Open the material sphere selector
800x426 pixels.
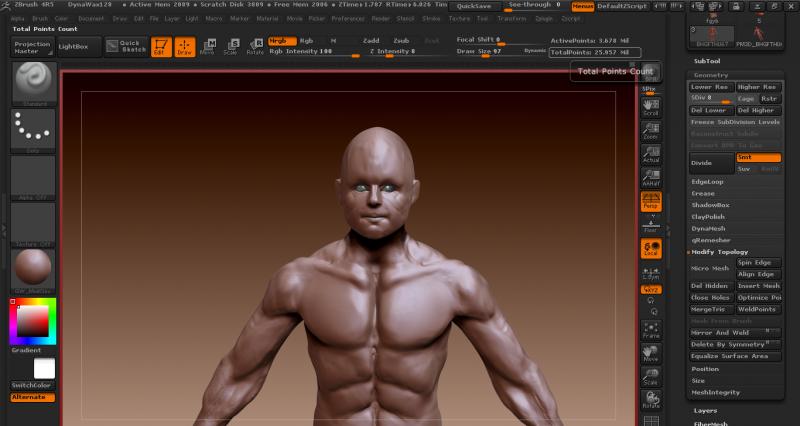pyautogui.click(x=33, y=271)
